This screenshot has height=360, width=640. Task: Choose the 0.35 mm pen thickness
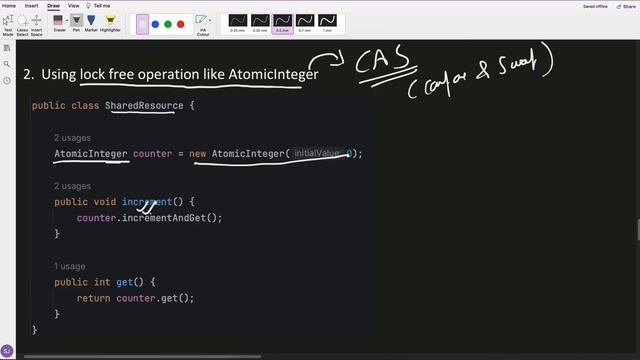(x=260, y=24)
